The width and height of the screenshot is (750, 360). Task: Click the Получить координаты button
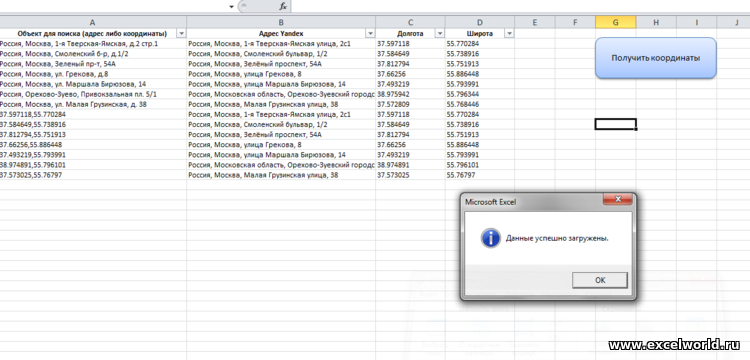coord(656,58)
